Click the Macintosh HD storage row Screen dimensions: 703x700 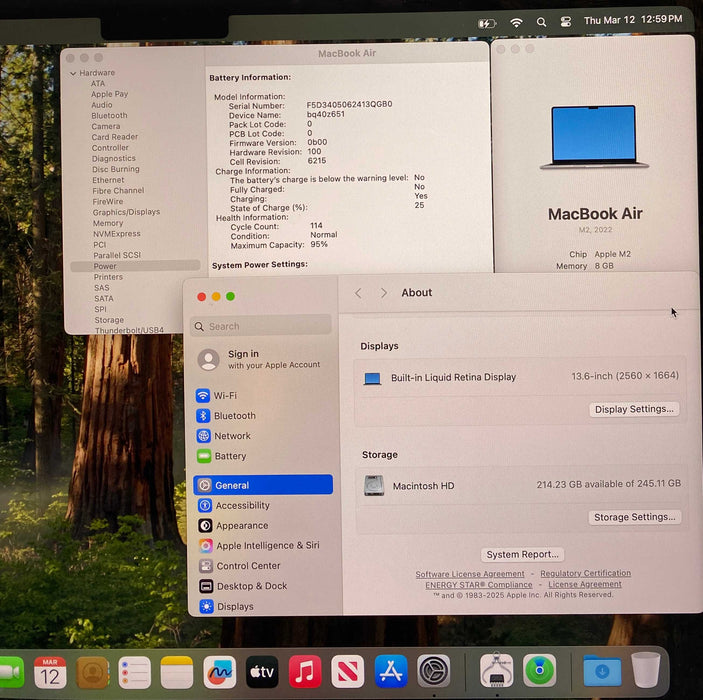click(521, 486)
